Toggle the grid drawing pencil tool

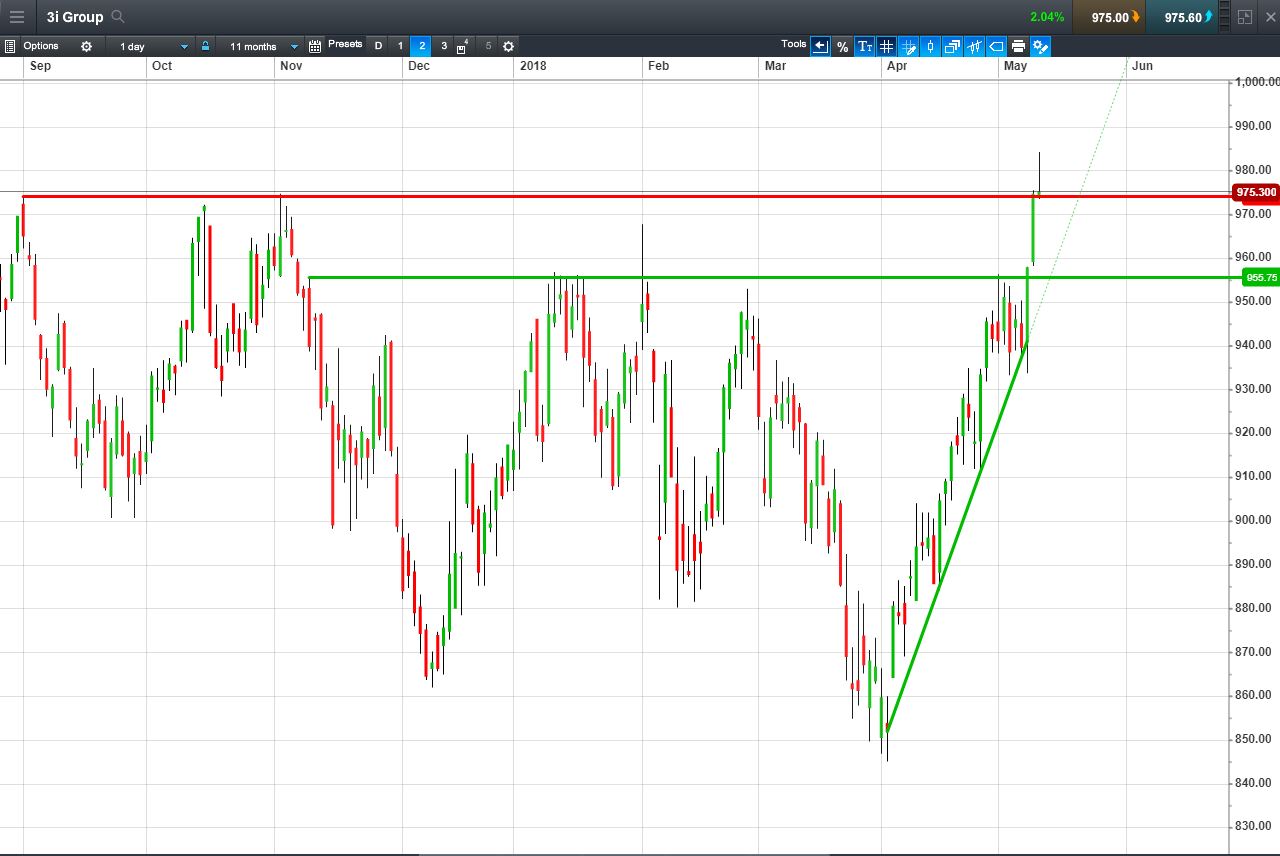(908, 46)
